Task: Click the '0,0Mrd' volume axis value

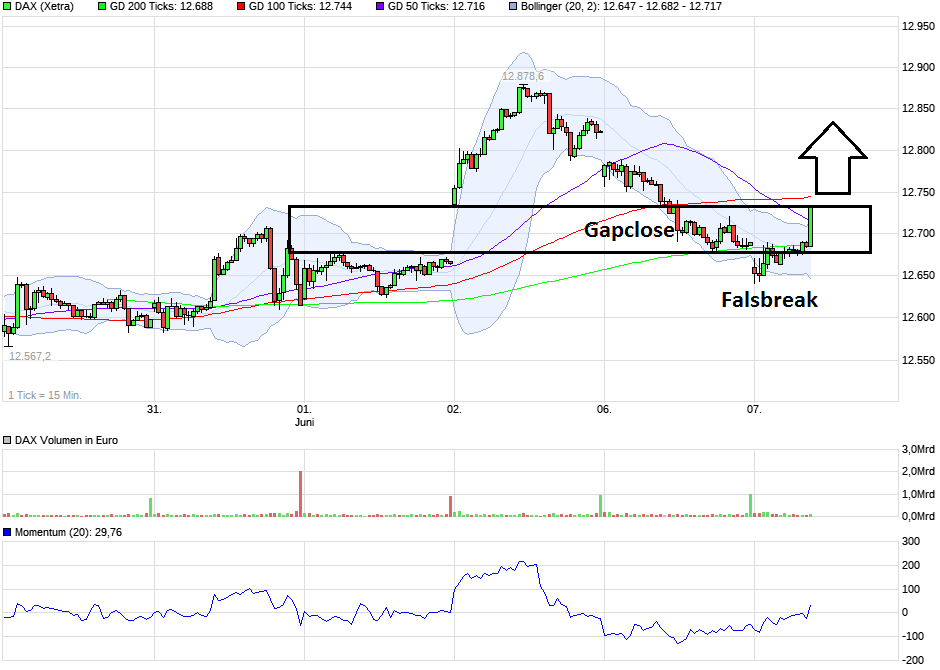Action: pos(918,517)
